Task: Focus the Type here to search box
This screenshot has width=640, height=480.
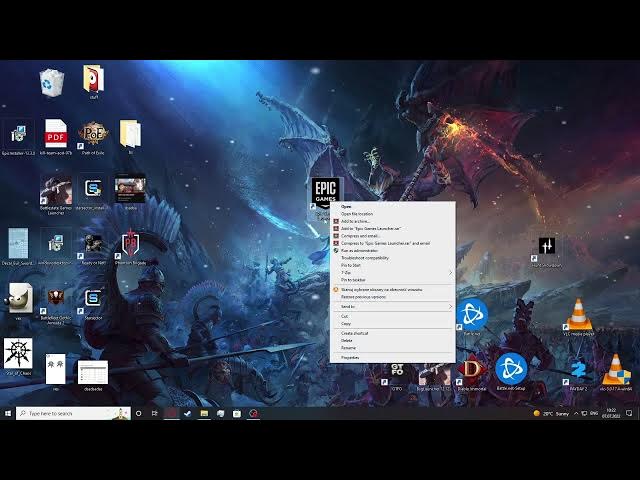Action: point(73,413)
